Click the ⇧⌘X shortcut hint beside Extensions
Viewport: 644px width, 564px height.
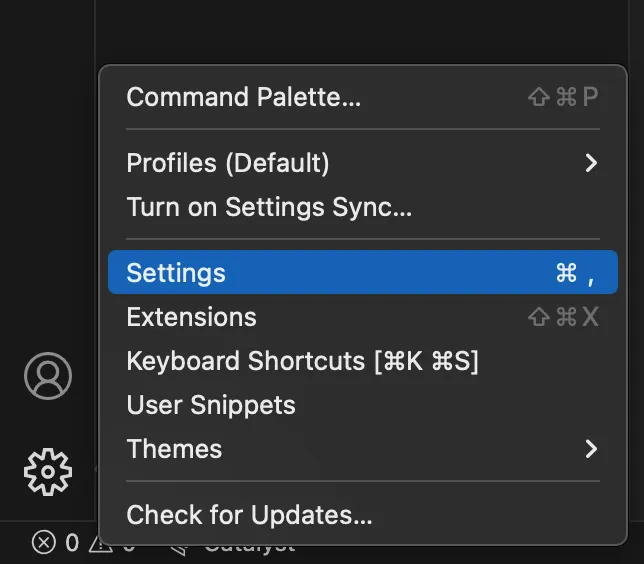[x=563, y=317]
